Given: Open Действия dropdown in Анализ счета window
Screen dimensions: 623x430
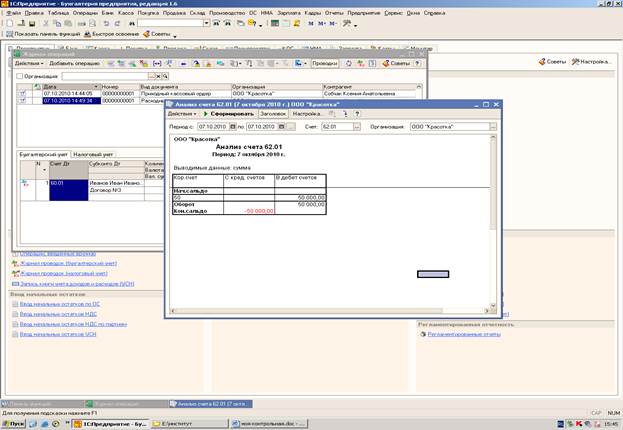Looking at the screenshot, I should (x=182, y=114).
